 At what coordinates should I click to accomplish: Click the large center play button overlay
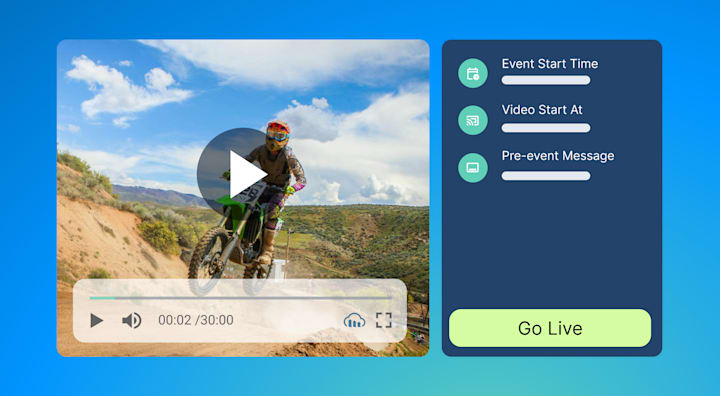(244, 174)
